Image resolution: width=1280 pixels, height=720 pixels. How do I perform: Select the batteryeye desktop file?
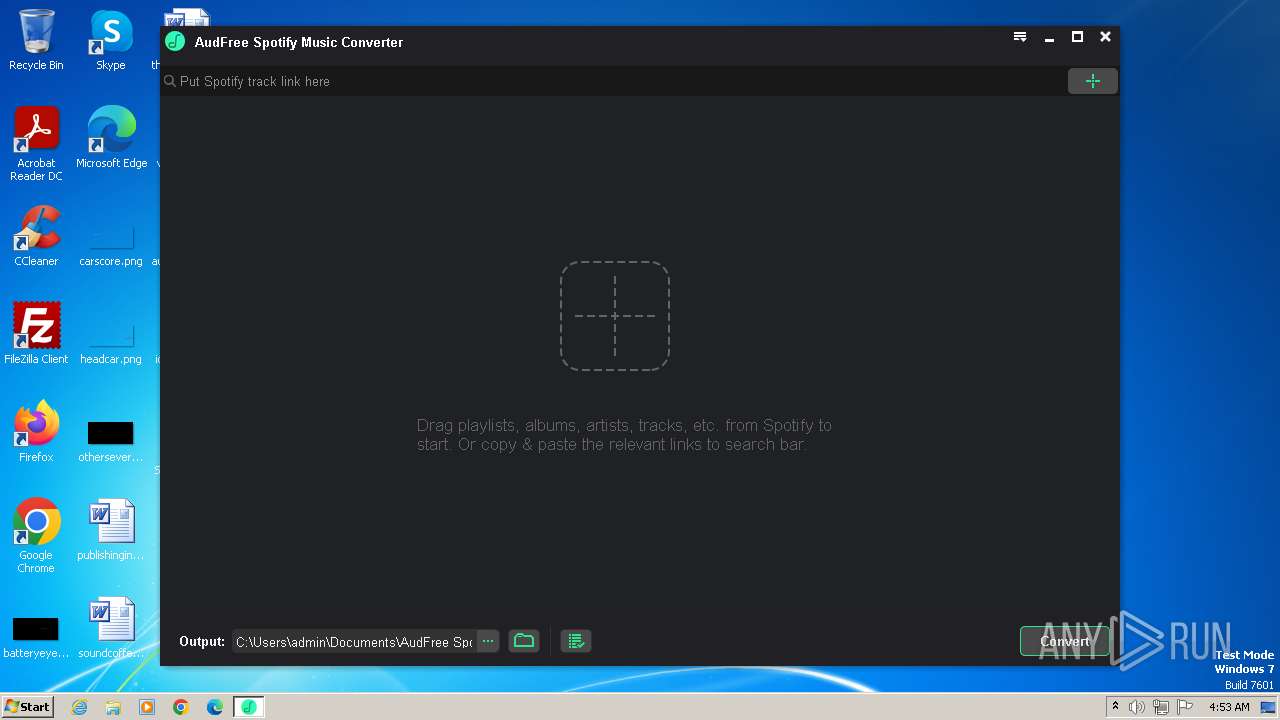(36, 636)
